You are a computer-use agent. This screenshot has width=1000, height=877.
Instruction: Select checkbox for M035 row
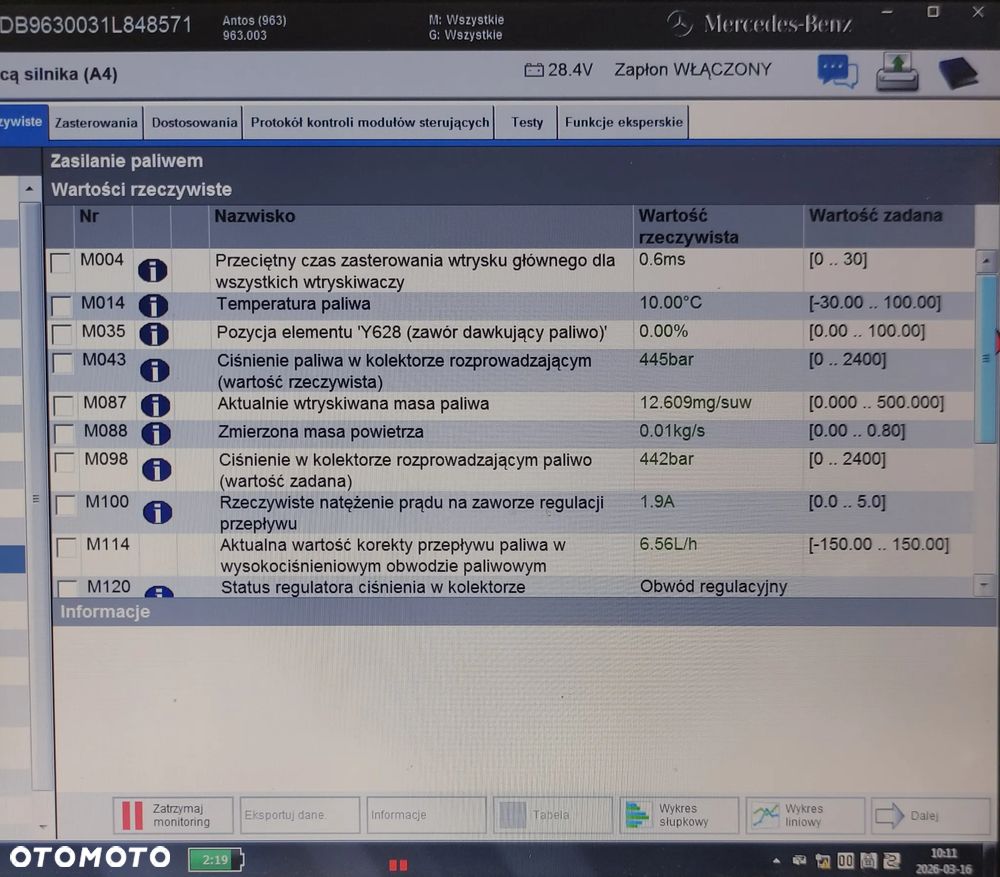click(x=62, y=334)
